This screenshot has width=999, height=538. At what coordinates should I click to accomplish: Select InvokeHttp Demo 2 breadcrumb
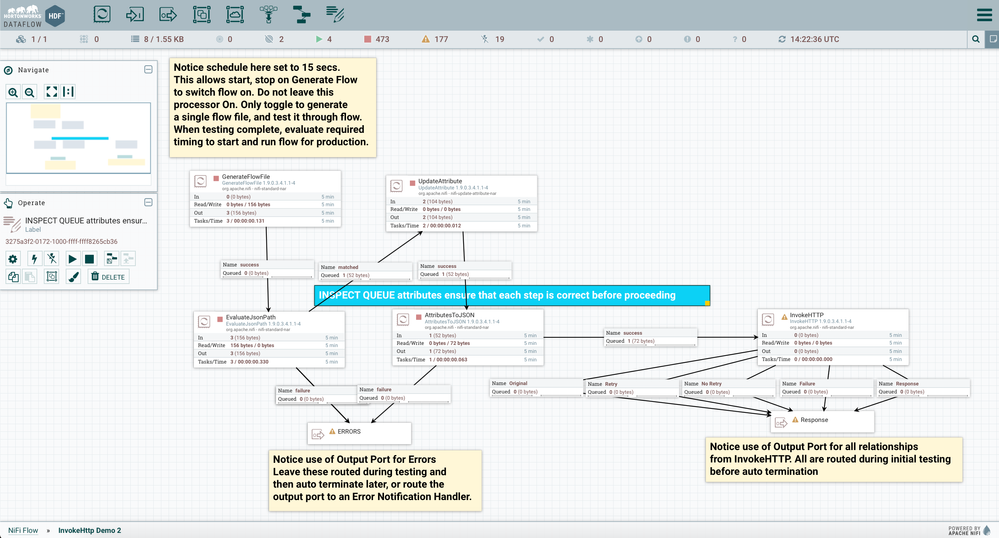click(89, 530)
